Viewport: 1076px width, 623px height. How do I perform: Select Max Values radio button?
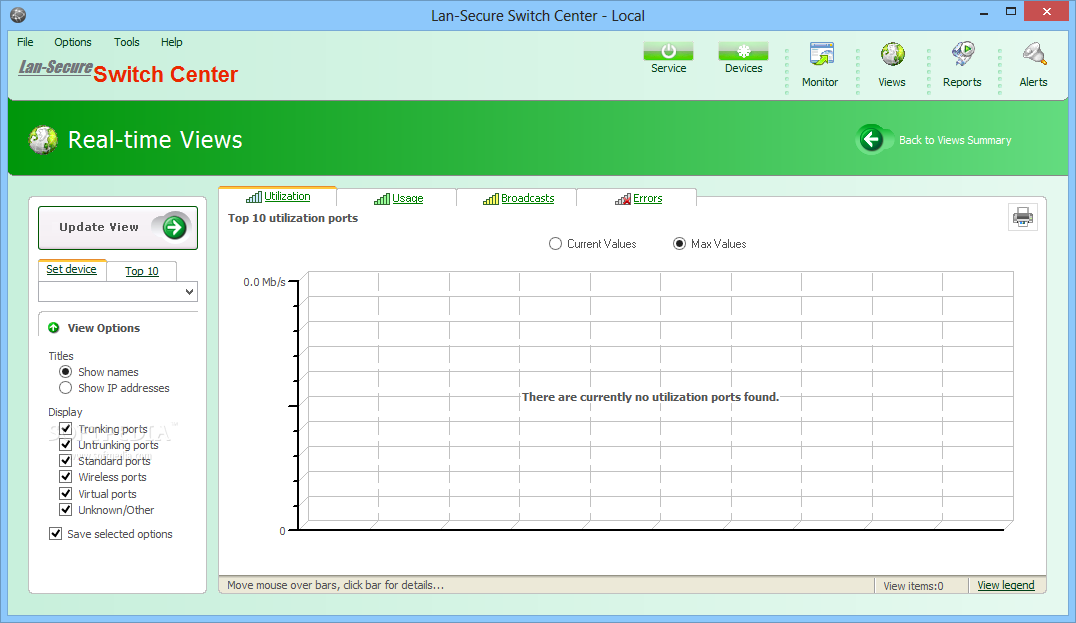pyautogui.click(x=679, y=244)
